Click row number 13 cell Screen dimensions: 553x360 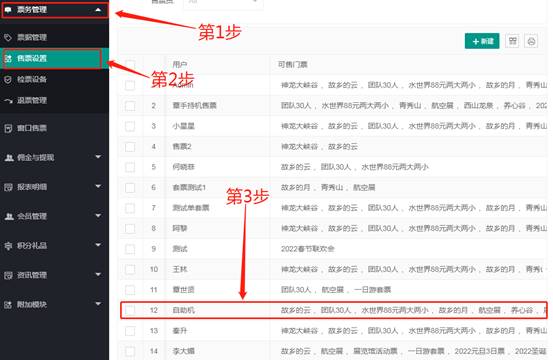click(154, 331)
